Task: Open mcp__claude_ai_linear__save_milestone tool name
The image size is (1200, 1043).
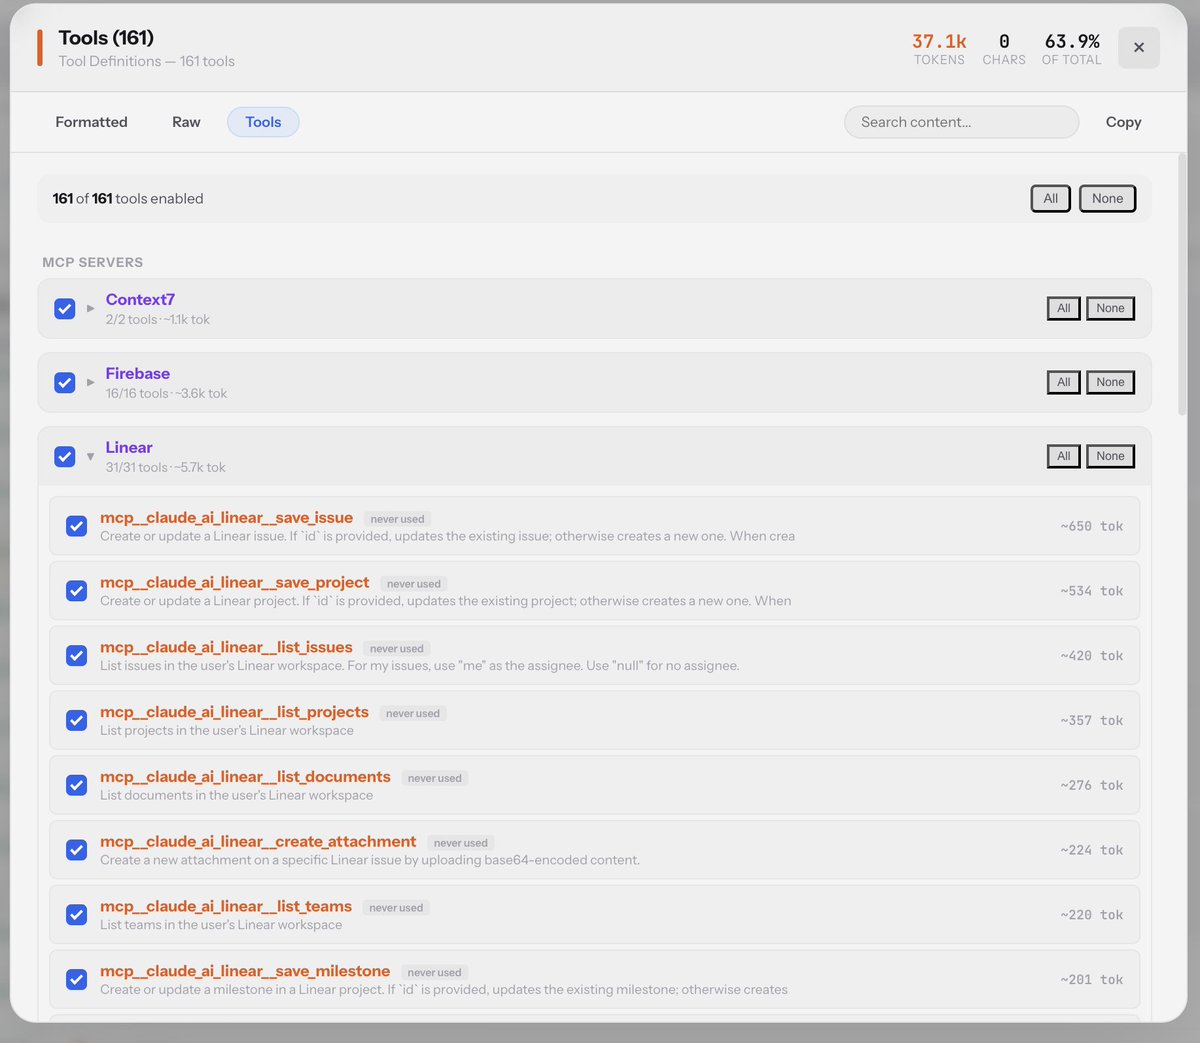Action: click(x=245, y=971)
